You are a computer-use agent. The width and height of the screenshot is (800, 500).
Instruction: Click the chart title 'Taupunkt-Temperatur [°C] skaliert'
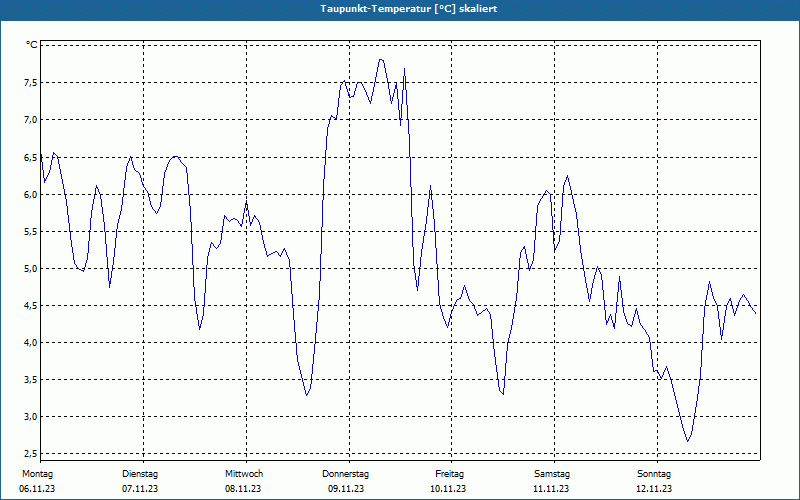click(x=409, y=9)
